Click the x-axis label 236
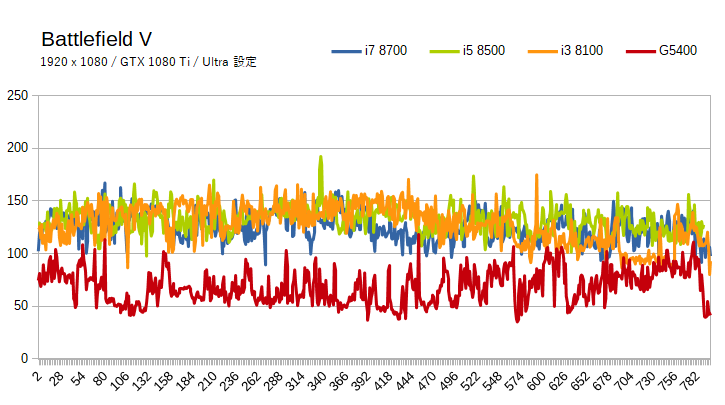Screen dimensions: 725x405 [x=228, y=381]
